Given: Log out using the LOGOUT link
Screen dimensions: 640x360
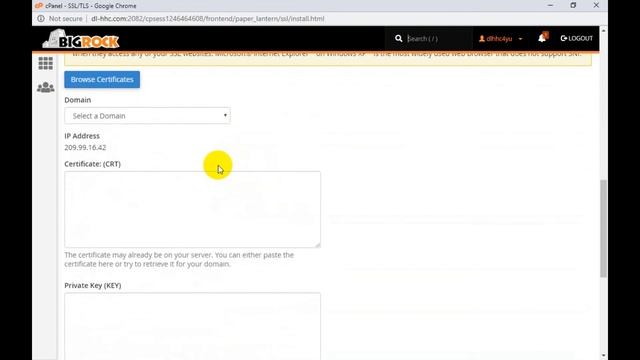Looking at the screenshot, I should [x=576, y=38].
